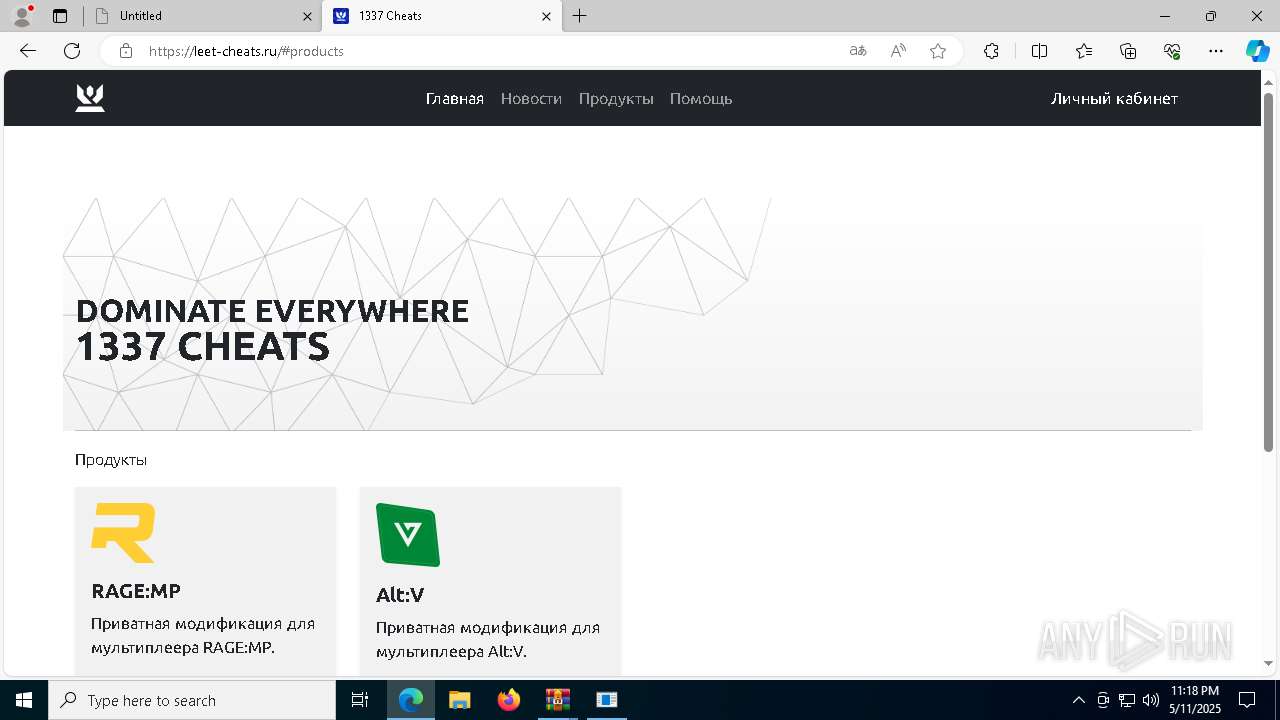Add a new browser tab
1280x720 pixels.
pyautogui.click(x=580, y=16)
